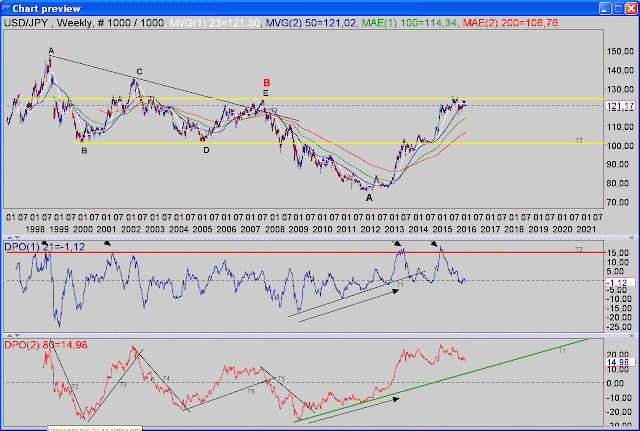
Task: Maximize the Chart preview window
Action: [618, 8]
